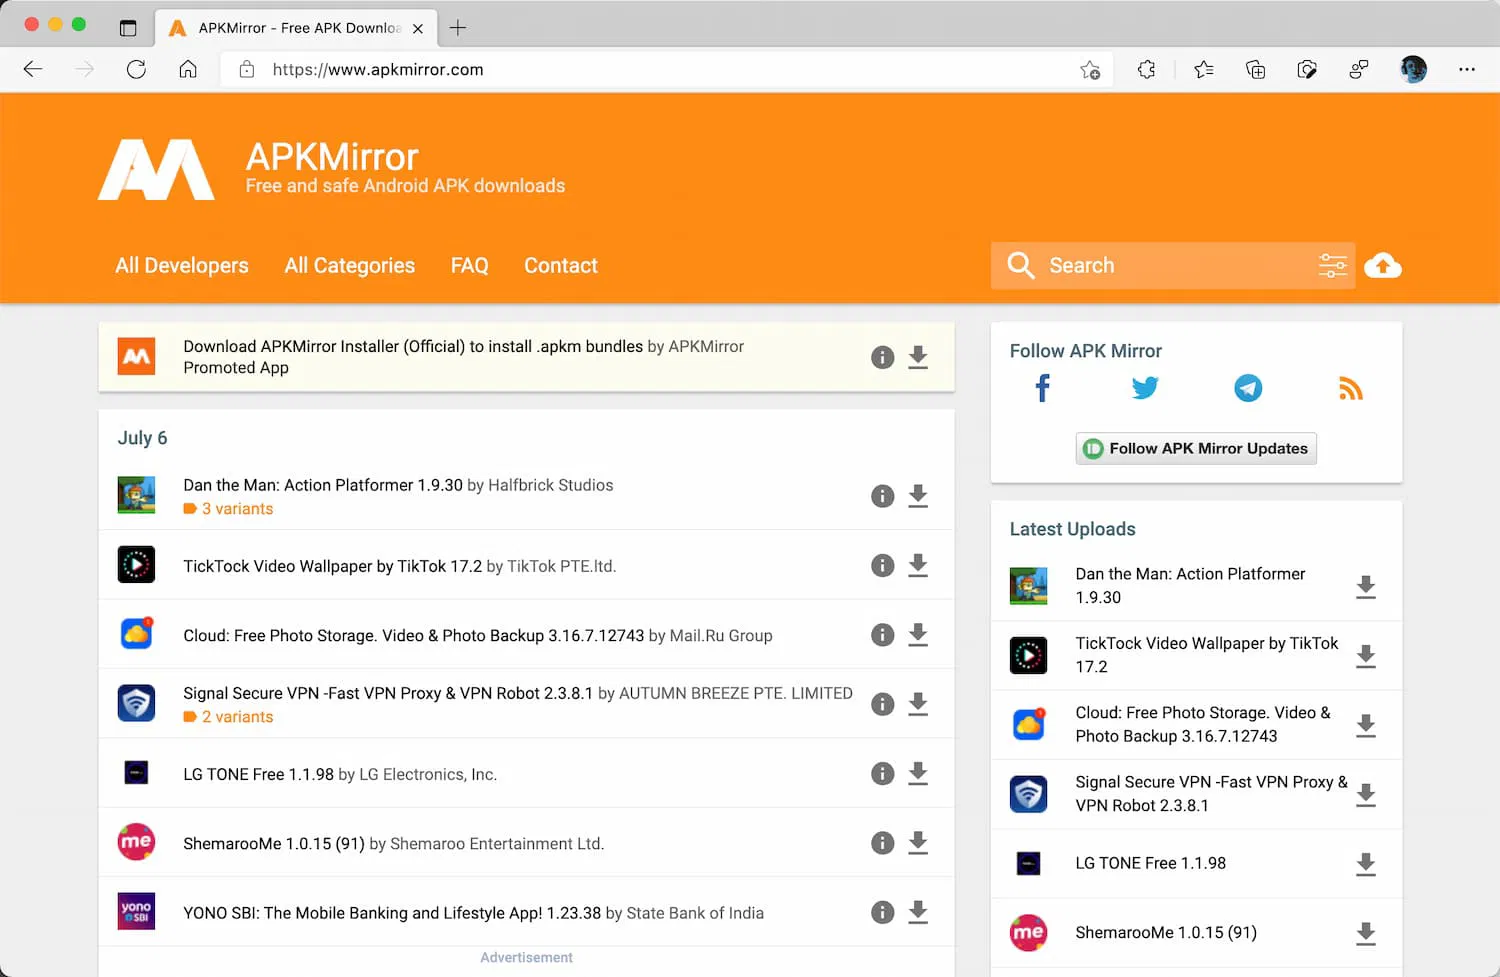Viewport: 1500px width, 977px height.
Task: Open the All Developers menu
Action: (x=182, y=265)
